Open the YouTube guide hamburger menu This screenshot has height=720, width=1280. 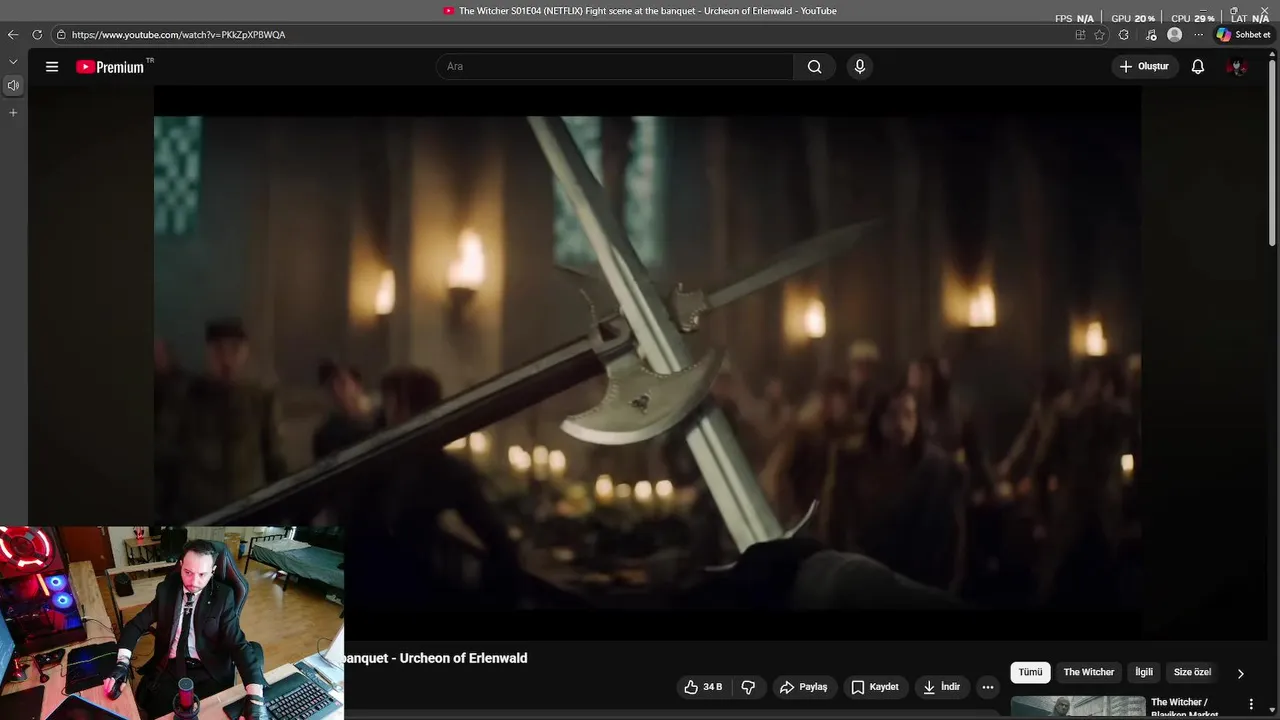pos(52,67)
